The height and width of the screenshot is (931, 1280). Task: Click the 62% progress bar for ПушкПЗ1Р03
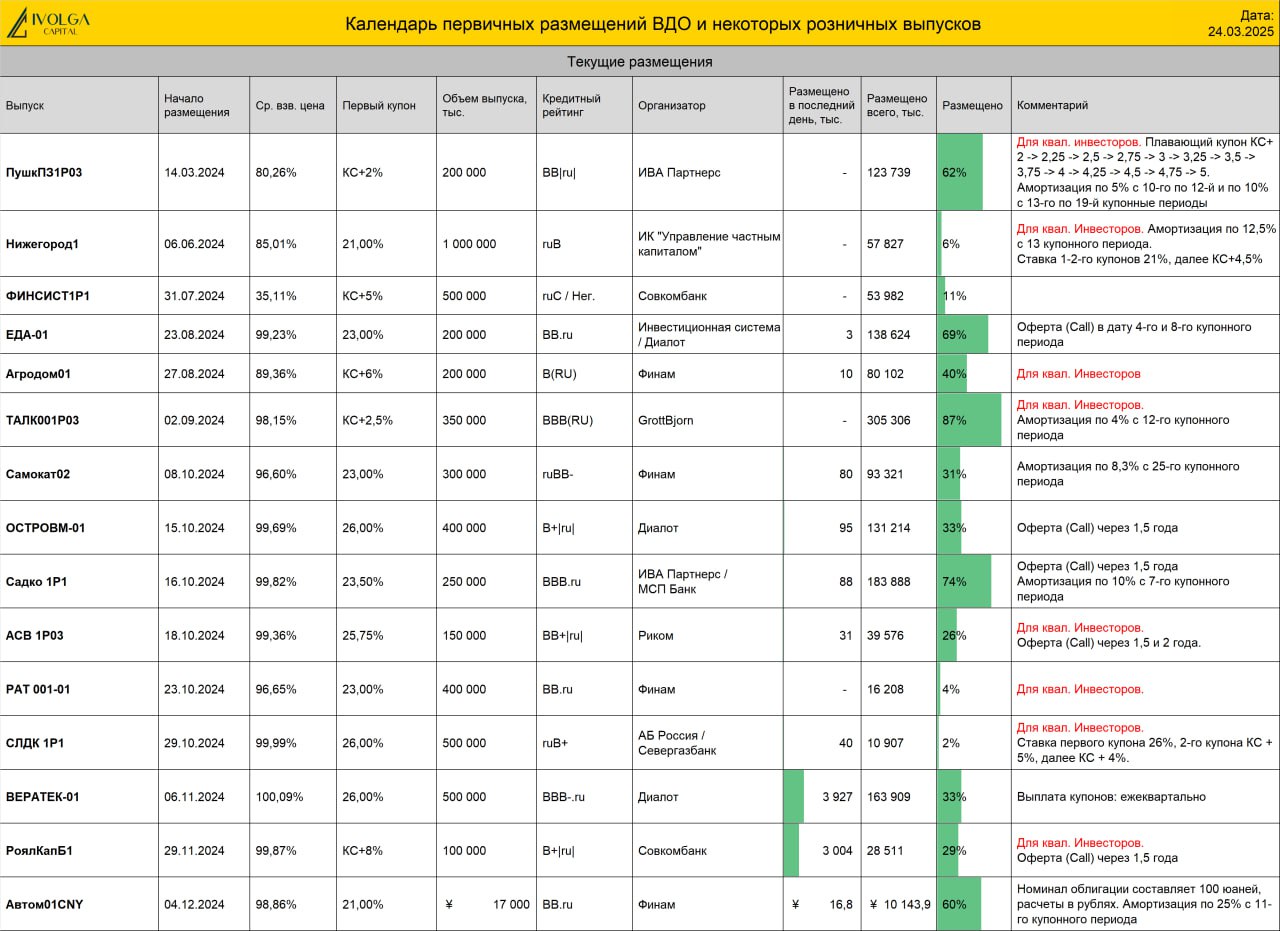click(x=960, y=172)
